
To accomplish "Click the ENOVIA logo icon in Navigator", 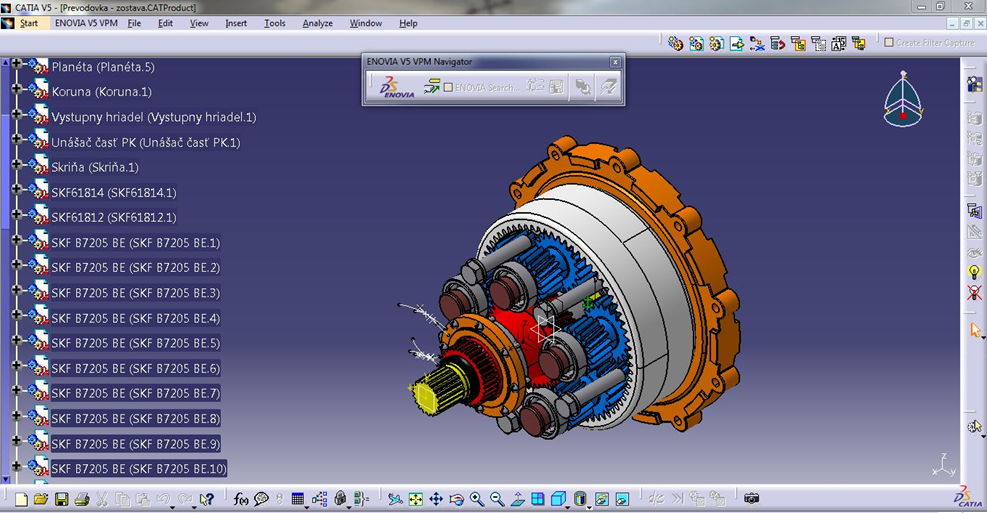I will click(397, 88).
